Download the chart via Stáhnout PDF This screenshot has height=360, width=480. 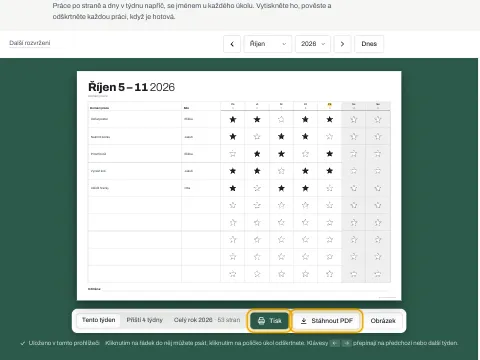pos(327,321)
